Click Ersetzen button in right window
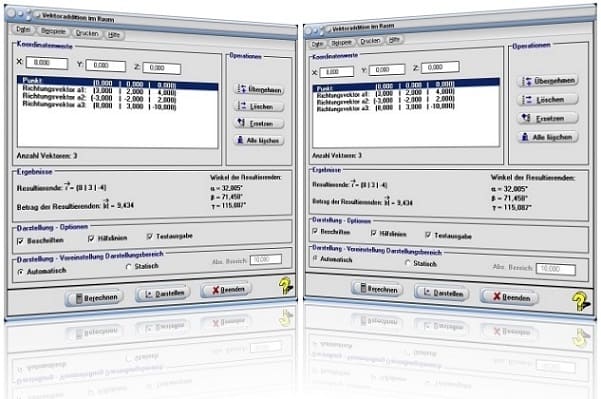Viewport: 601px width, 399px height. (x=548, y=118)
